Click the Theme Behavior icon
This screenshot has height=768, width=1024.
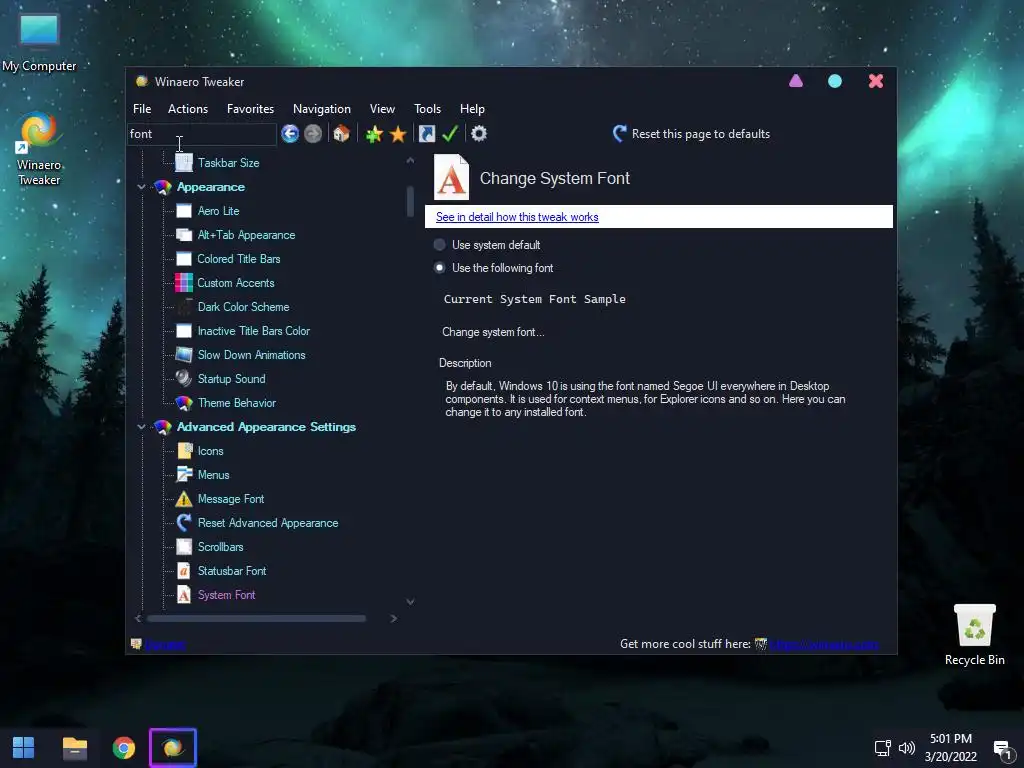(x=184, y=403)
